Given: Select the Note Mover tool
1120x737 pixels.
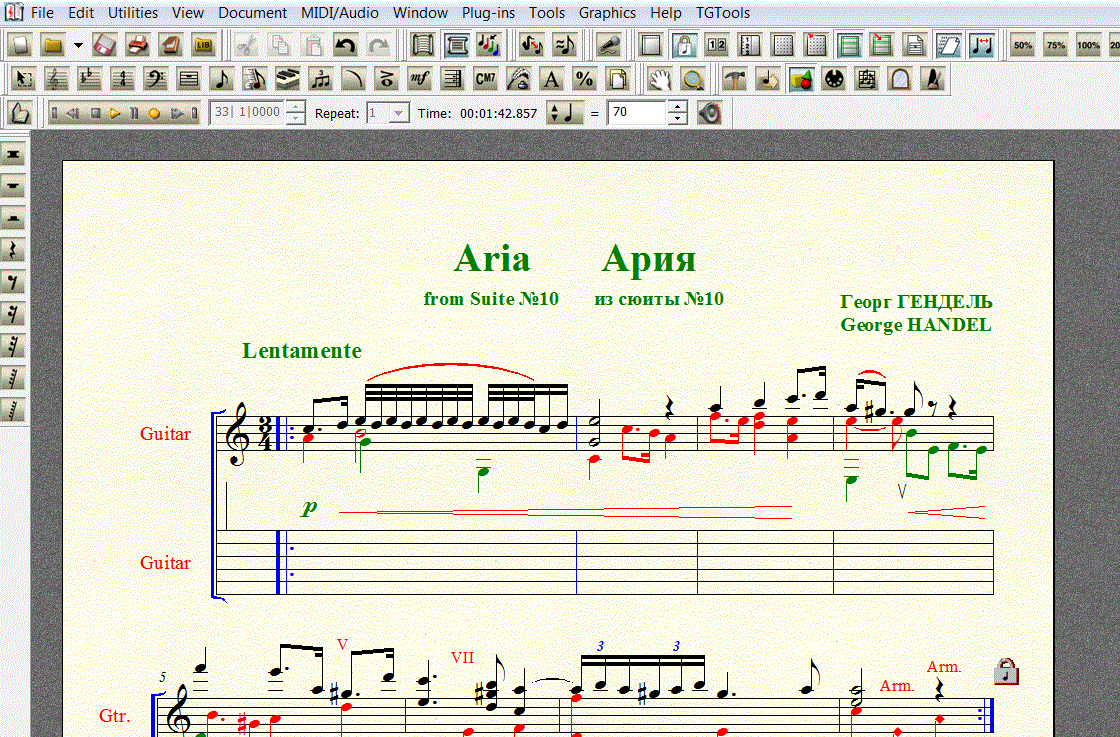Looking at the screenshot, I should pyautogui.click(x=768, y=79).
